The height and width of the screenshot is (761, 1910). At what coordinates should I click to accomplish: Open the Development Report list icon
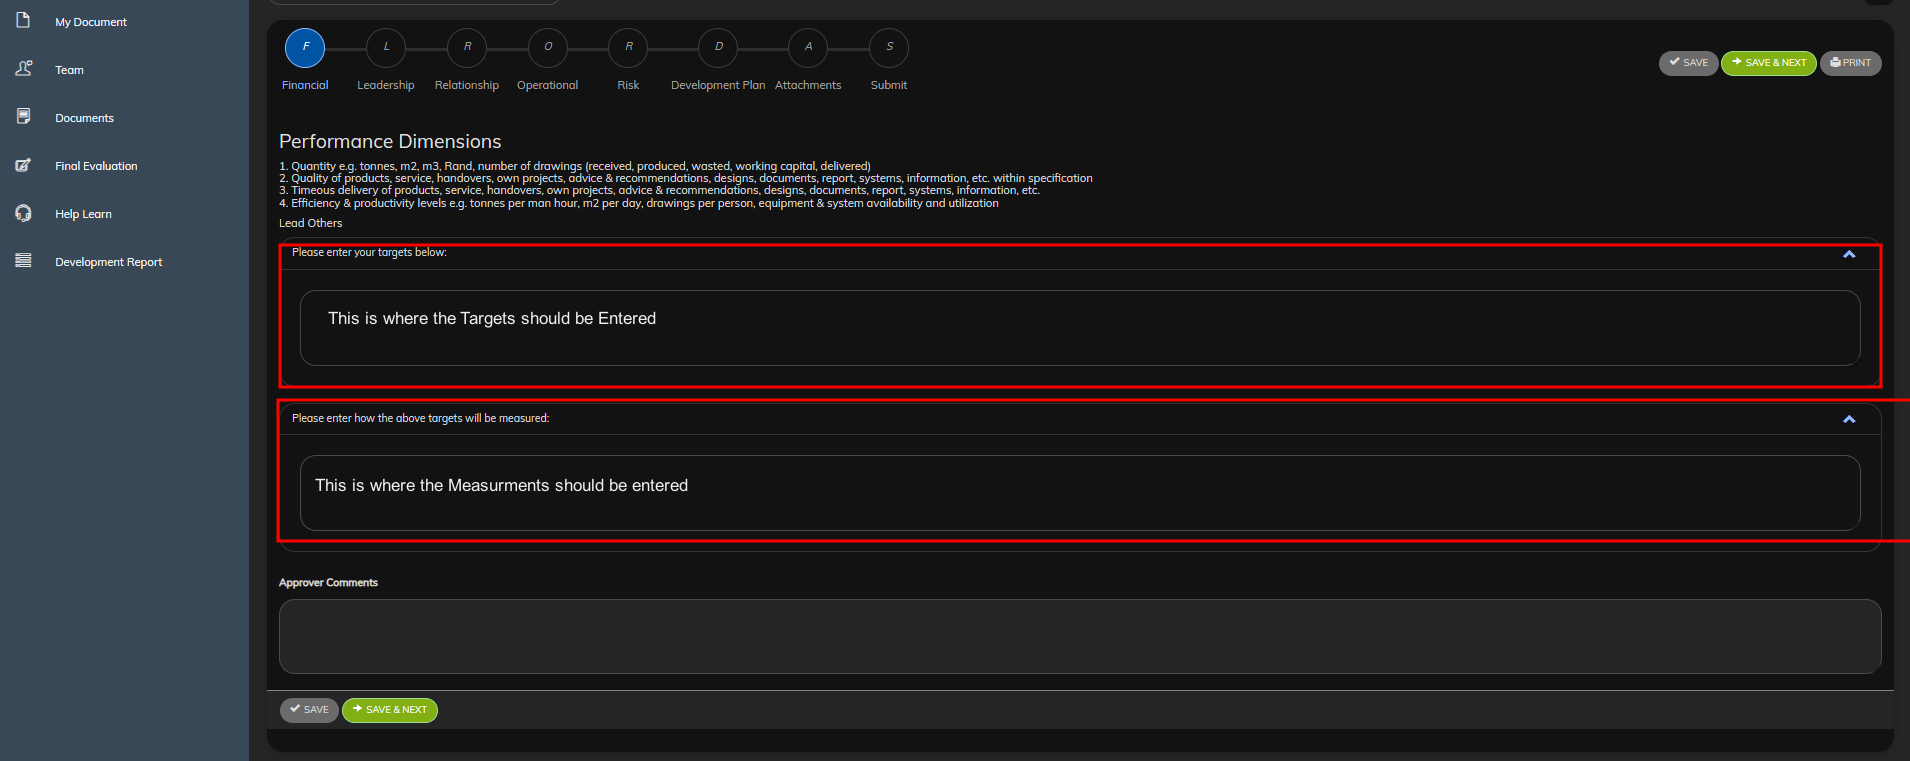tap(23, 261)
